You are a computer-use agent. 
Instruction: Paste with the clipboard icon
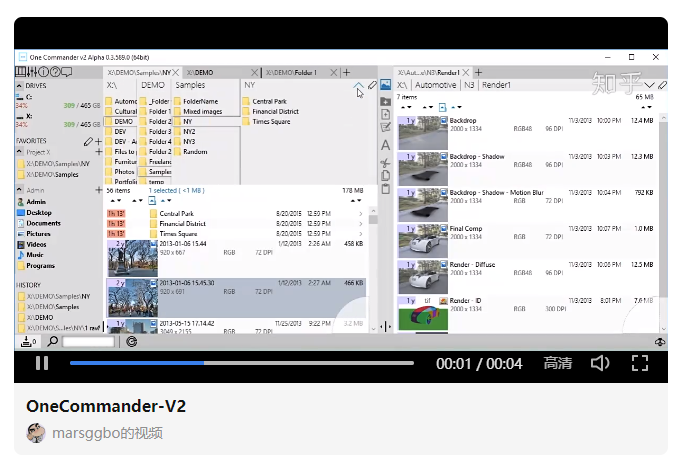click(385, 189)
